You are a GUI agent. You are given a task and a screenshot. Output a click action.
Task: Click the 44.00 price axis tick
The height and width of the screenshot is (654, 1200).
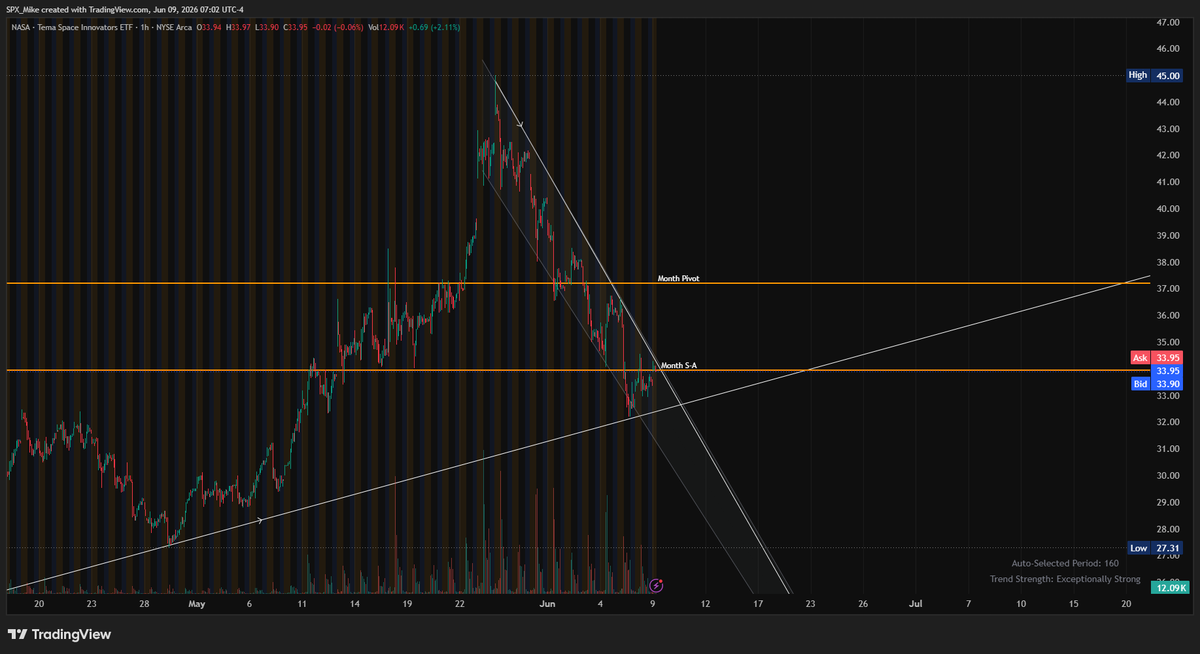click(x=1168, y=102)
